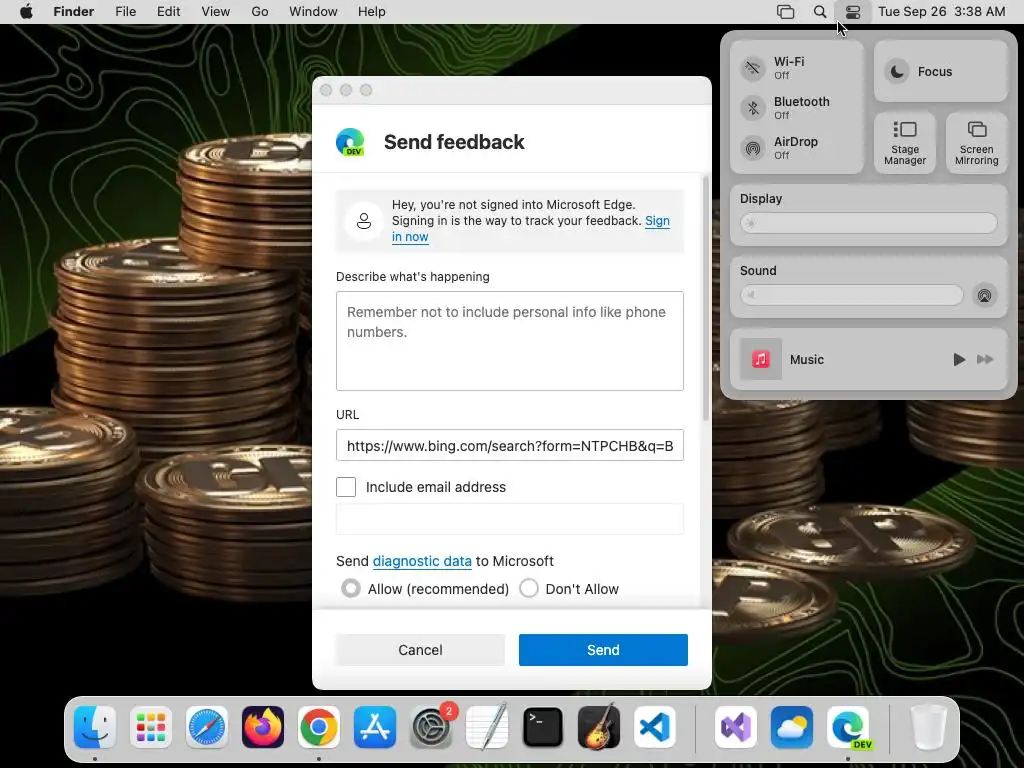Enable Stage Manager in Control Center
This screenshot has height=768, width=1024.
point(904,143)
